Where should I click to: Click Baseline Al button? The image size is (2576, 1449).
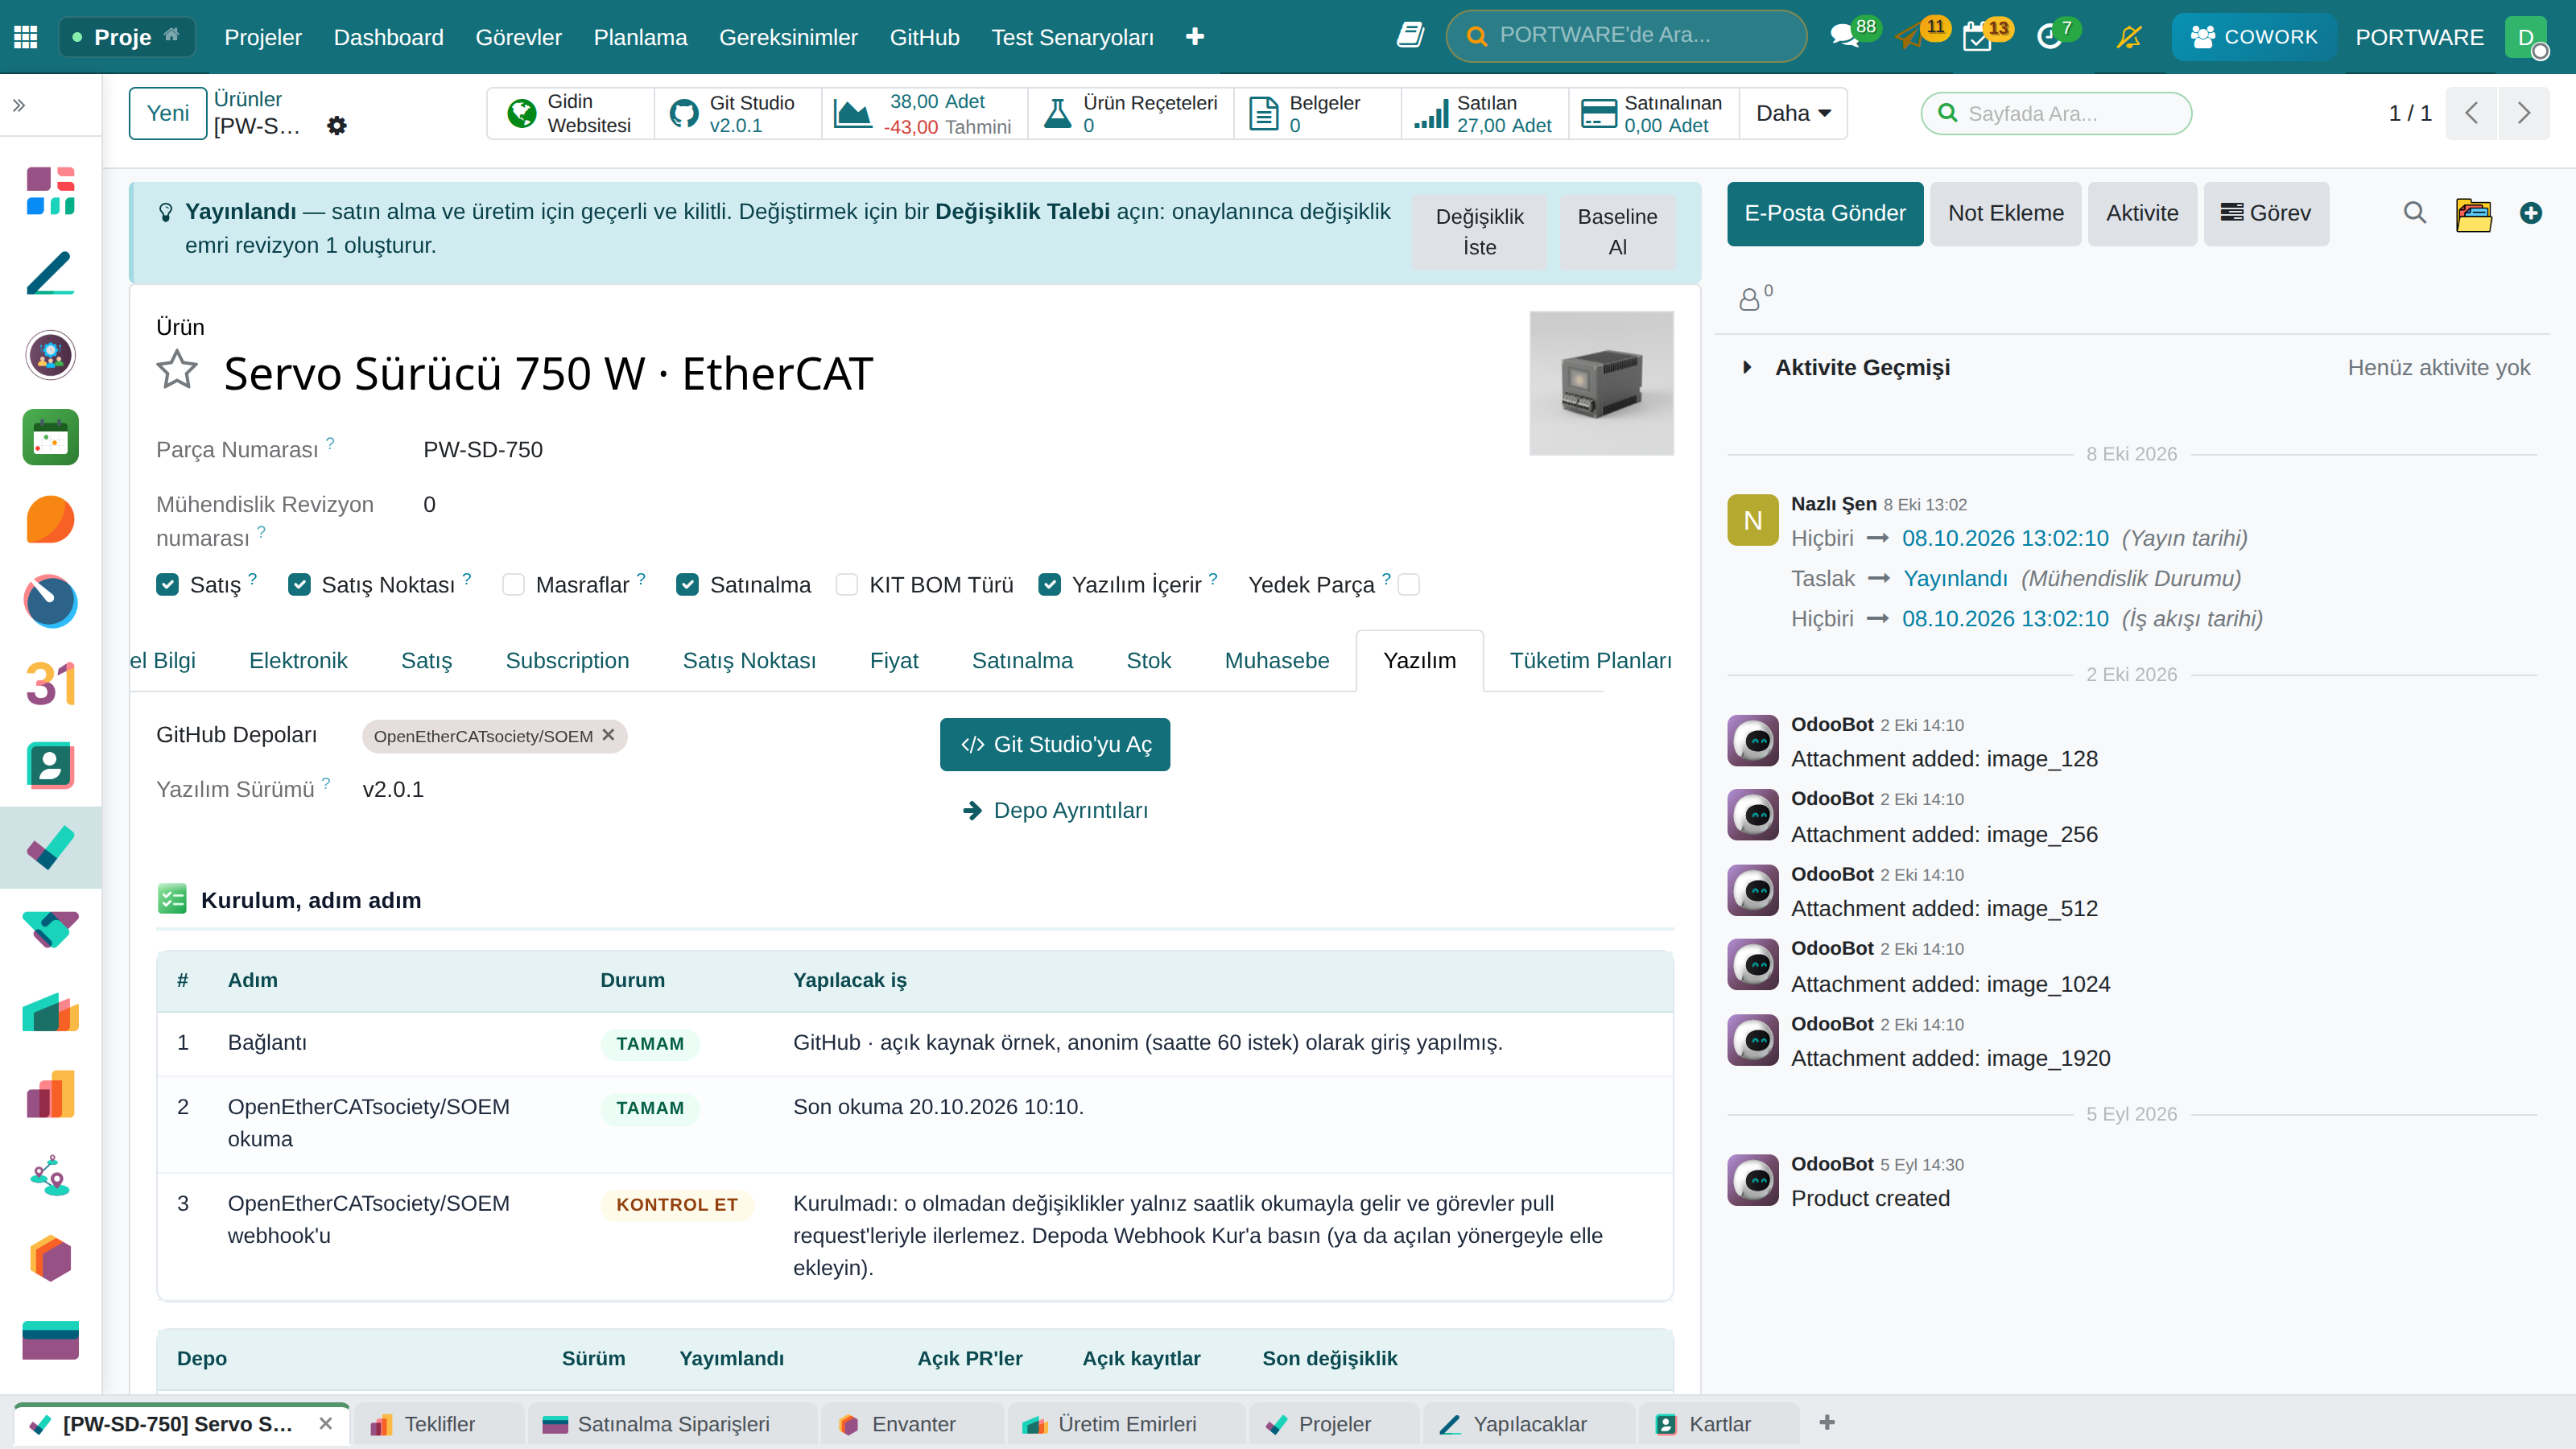[1617, 232]
